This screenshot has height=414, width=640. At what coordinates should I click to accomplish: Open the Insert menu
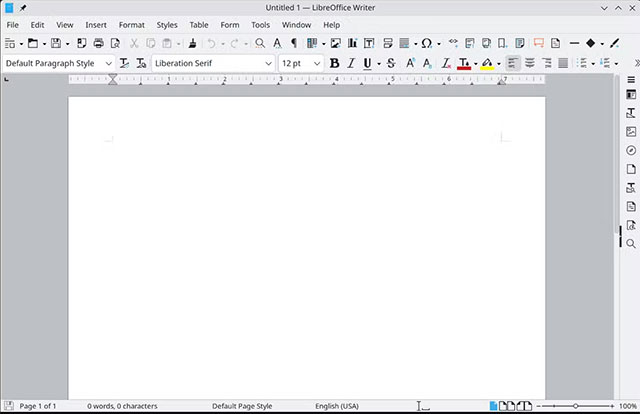[x=96, y=25]
